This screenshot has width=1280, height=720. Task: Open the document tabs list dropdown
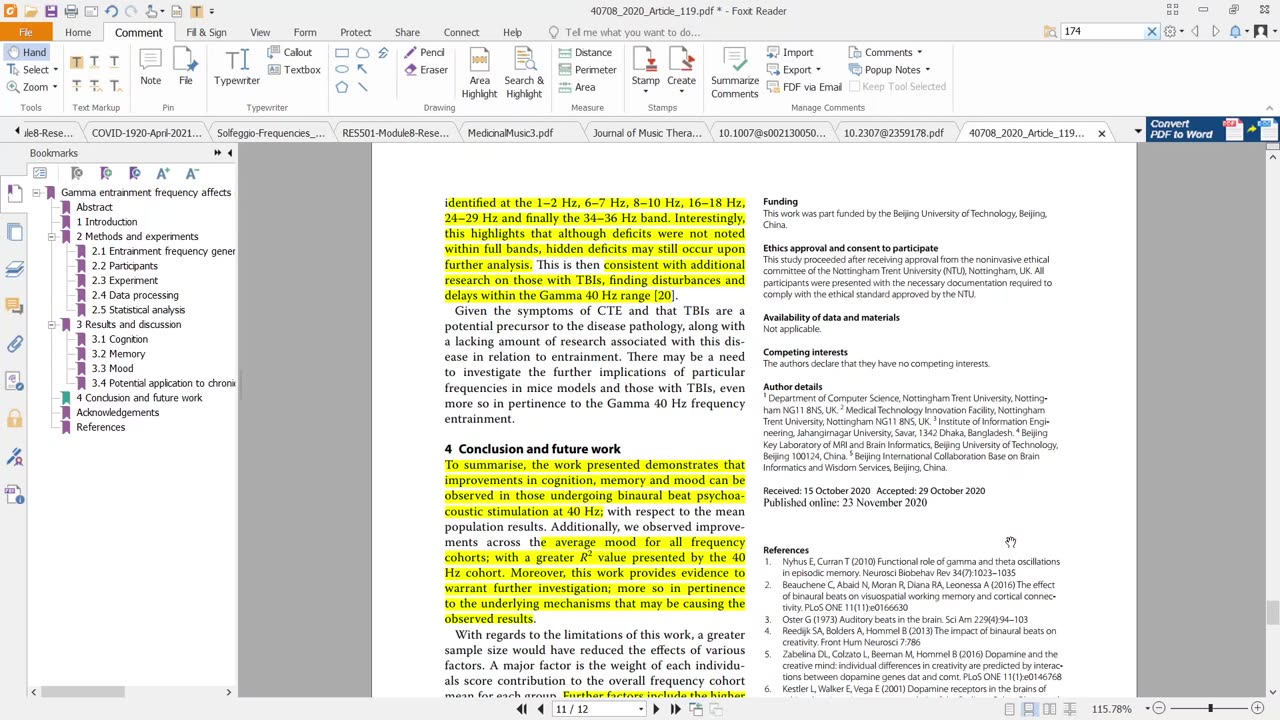click(x=1137, y=132)
